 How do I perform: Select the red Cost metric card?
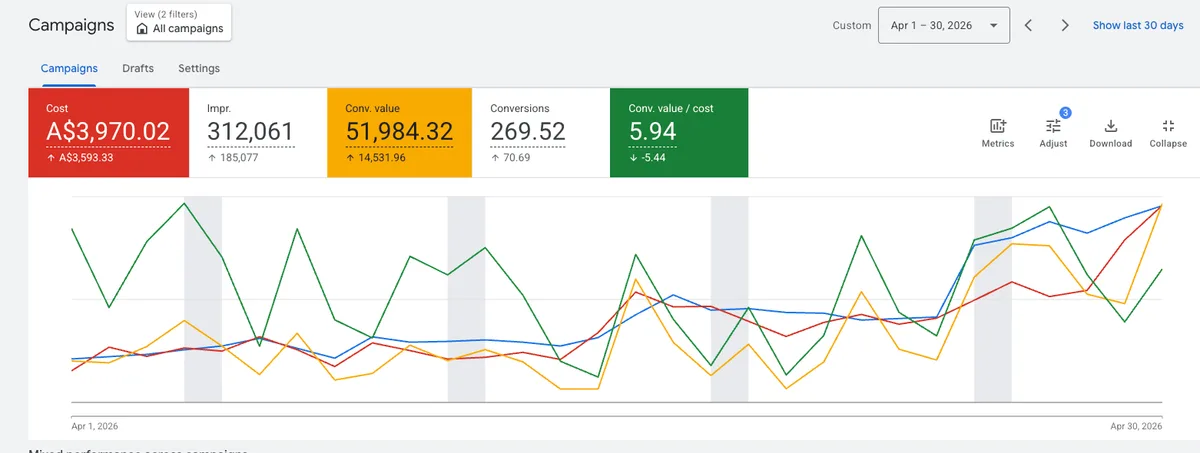pyautogui.click(x=111, y=133)
